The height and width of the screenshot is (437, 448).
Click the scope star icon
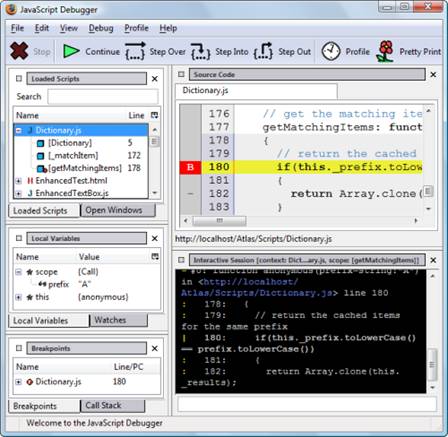coord(30,272)
